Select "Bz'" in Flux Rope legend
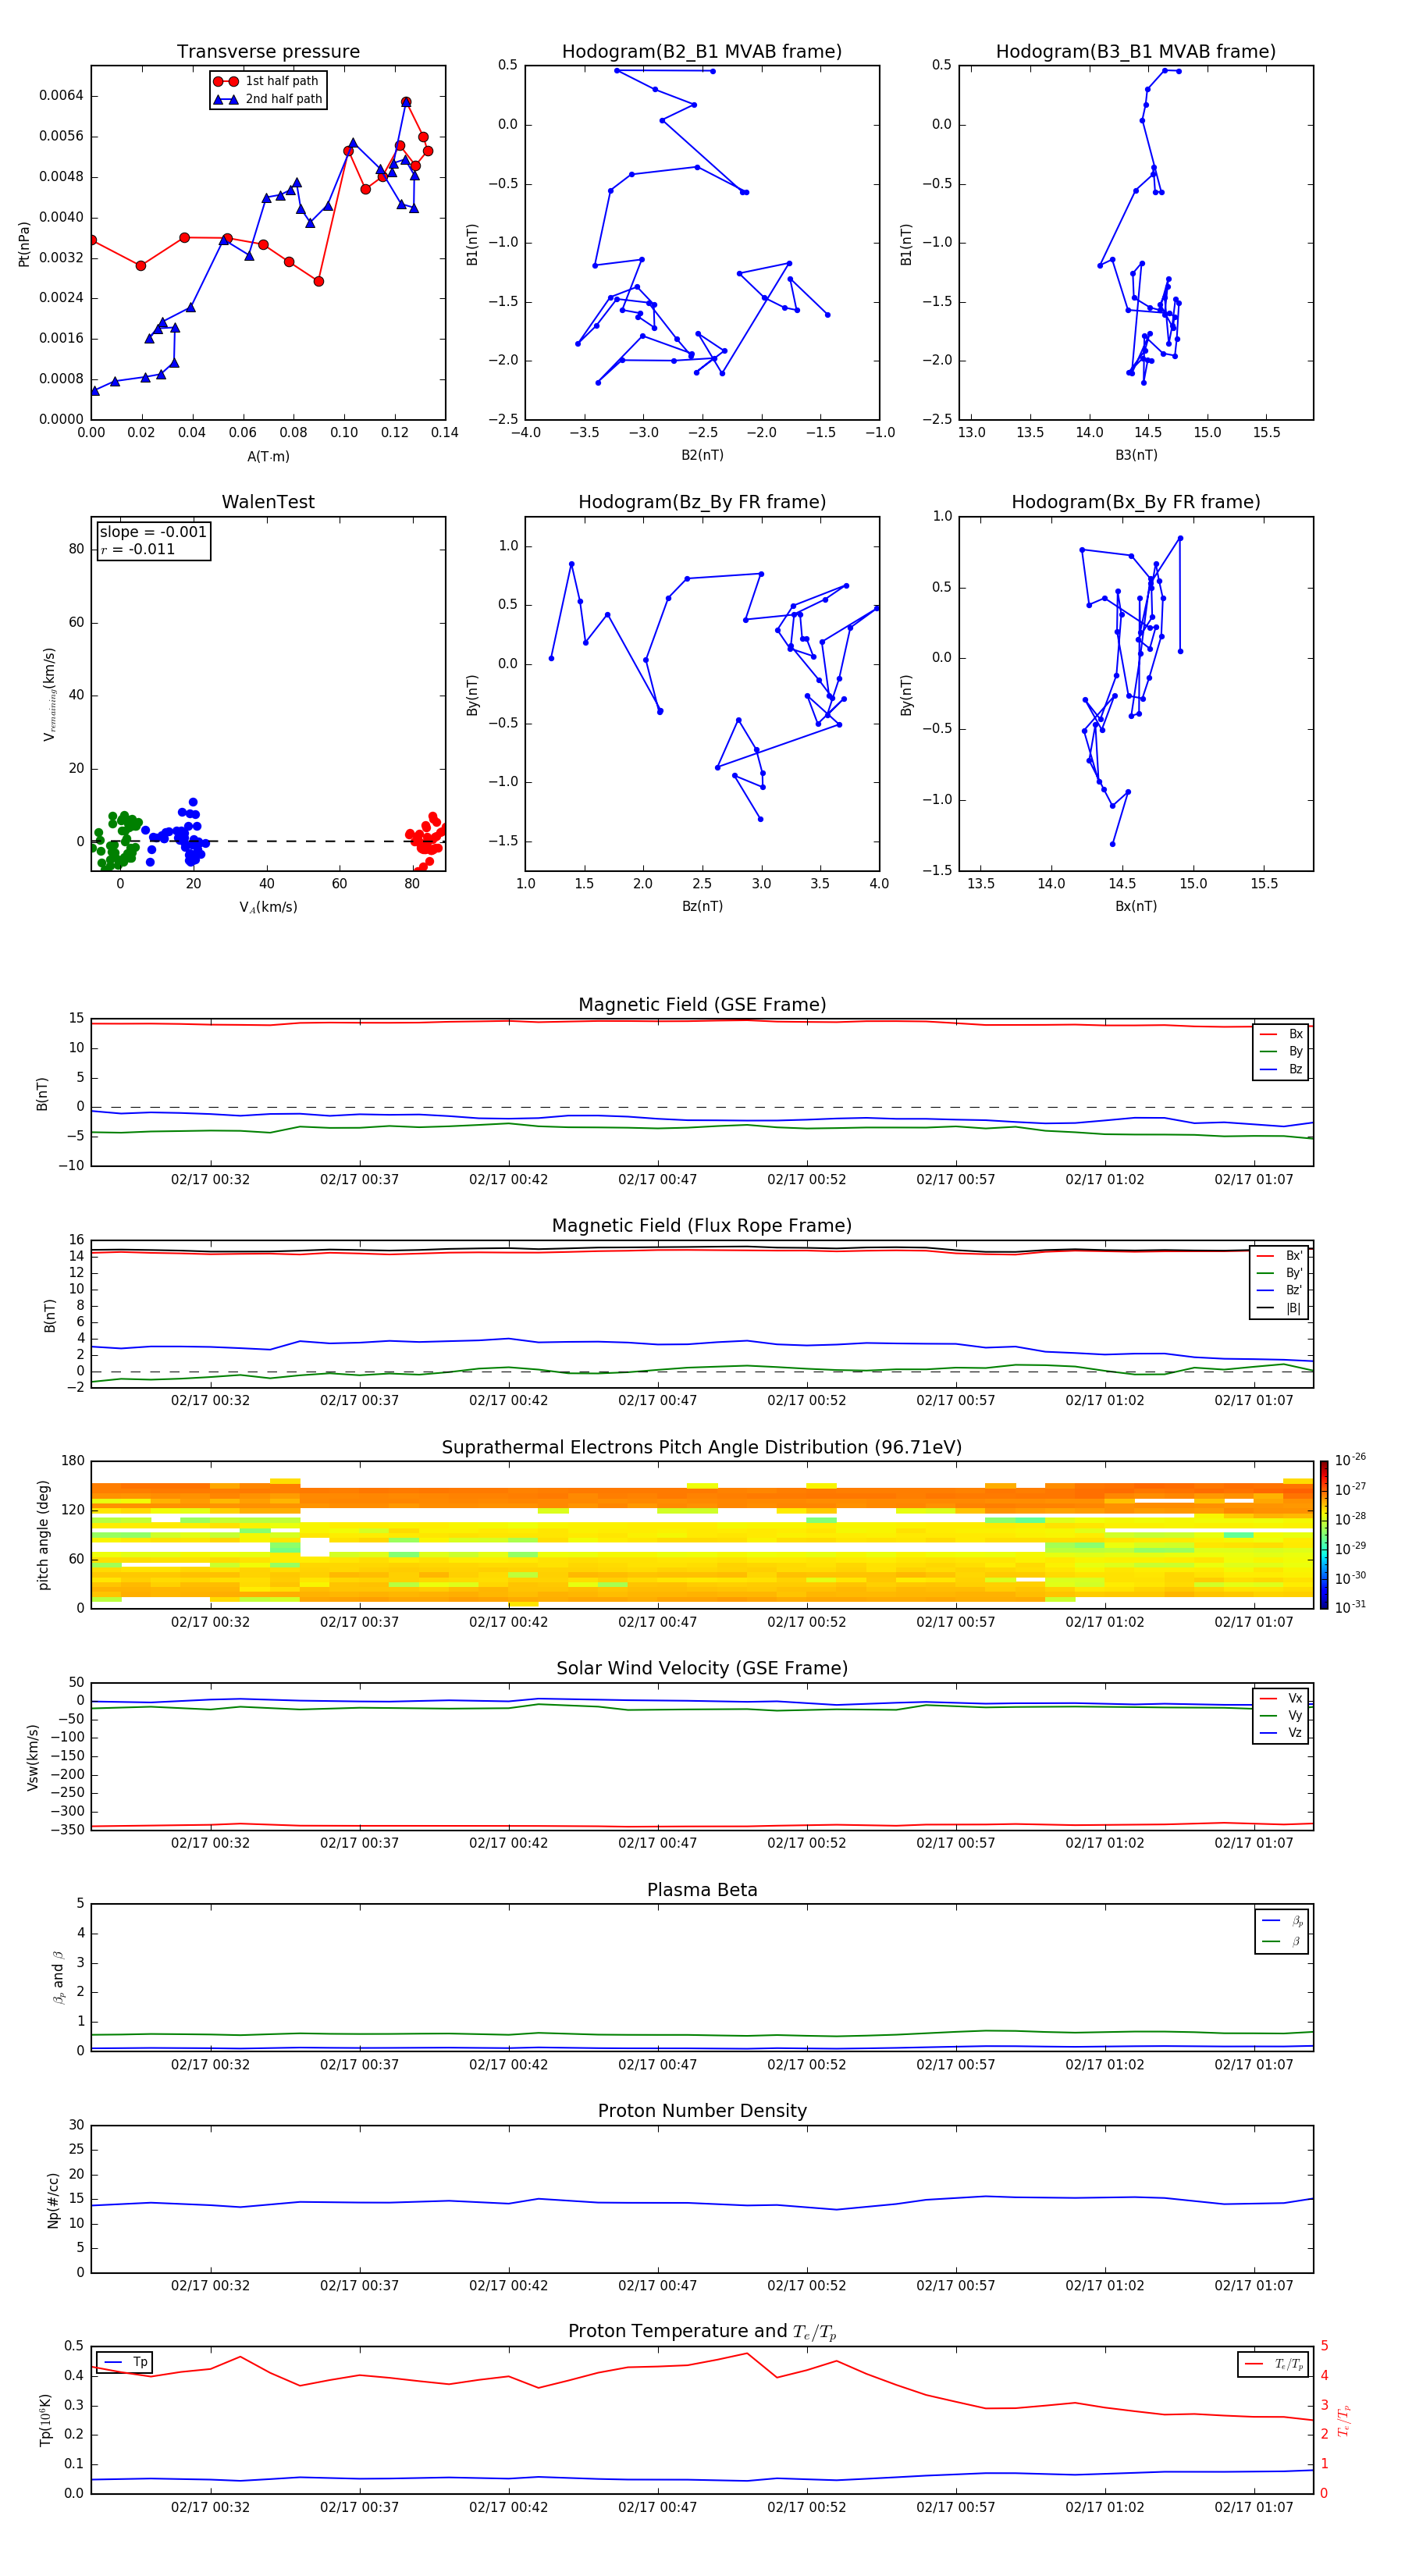This screenshot has width=1405, height=2576. tap(1280, 1290)
